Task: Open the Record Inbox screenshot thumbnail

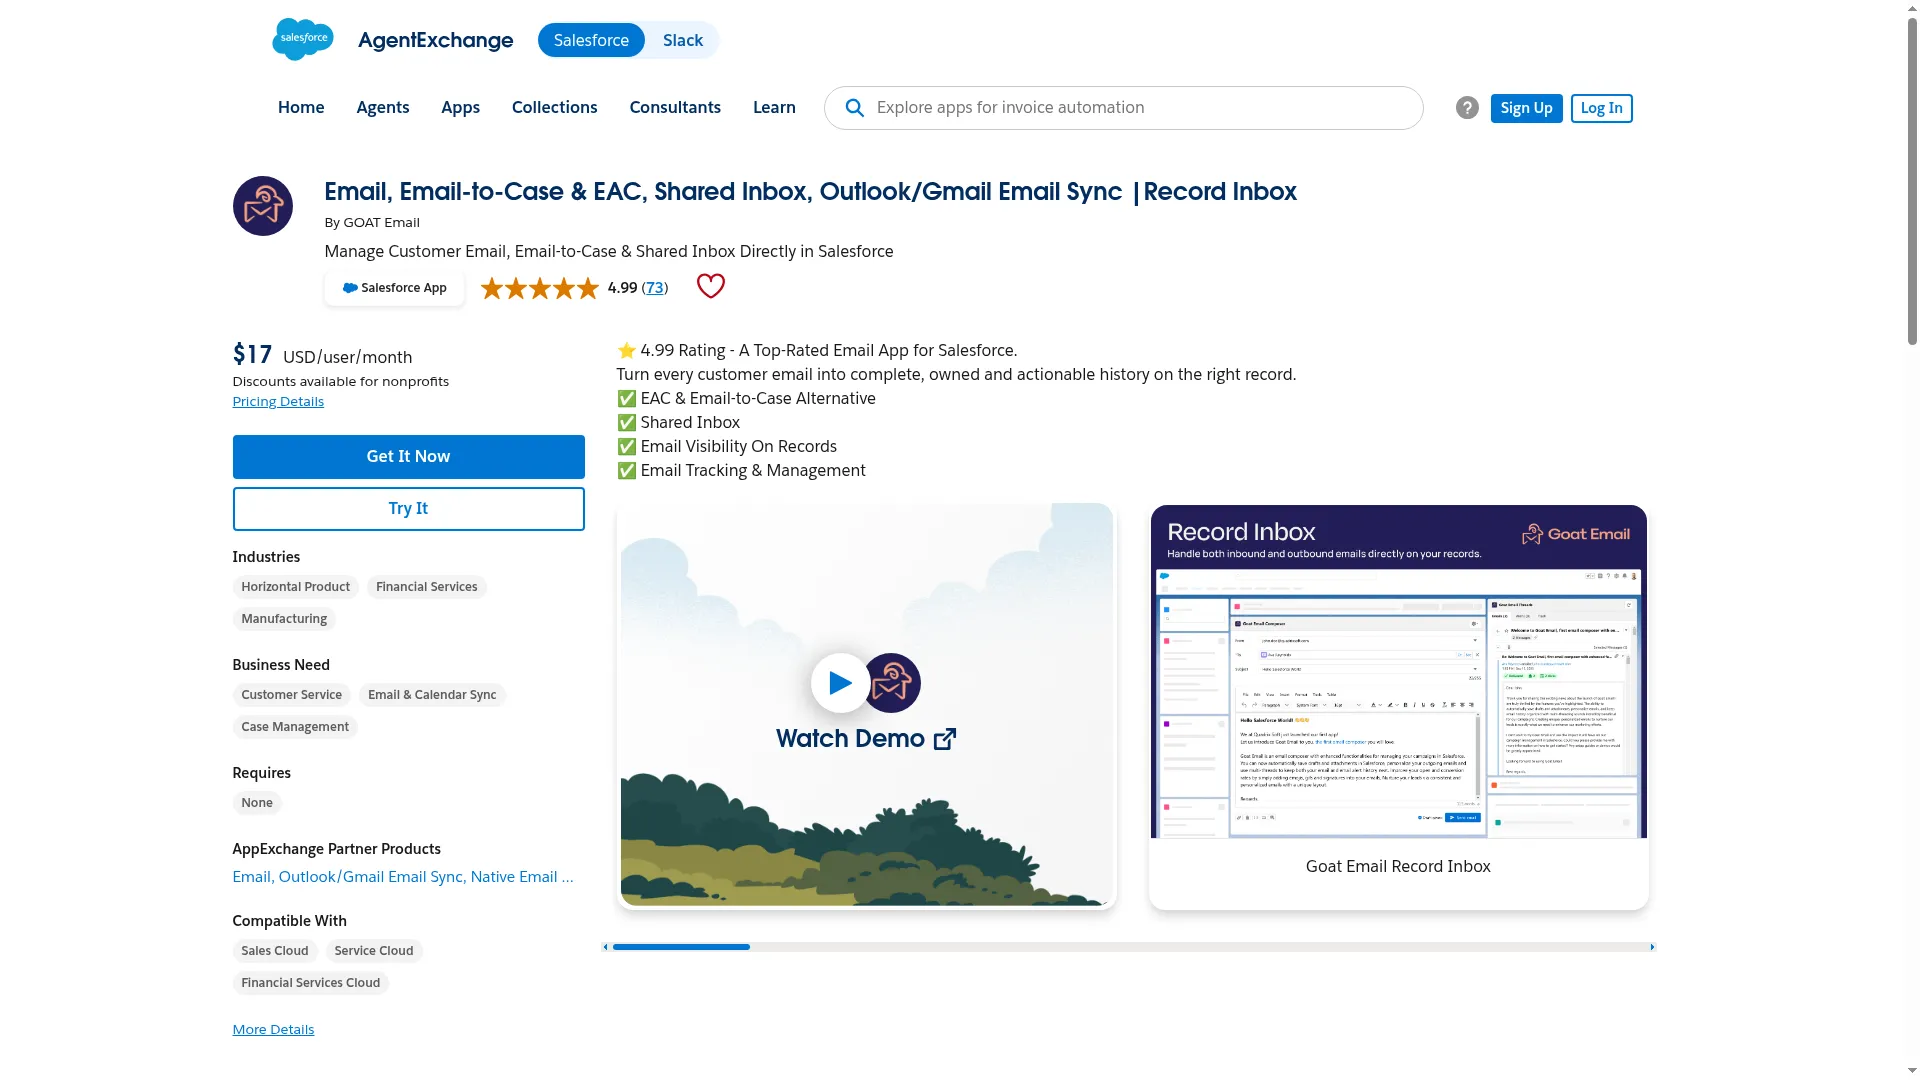Action: click(x=1399, y=671)
